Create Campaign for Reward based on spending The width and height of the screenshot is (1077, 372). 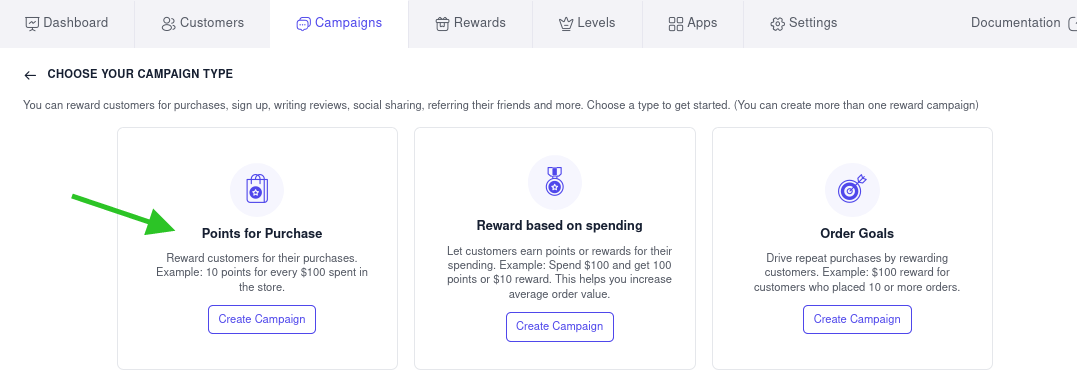(560, 327)
